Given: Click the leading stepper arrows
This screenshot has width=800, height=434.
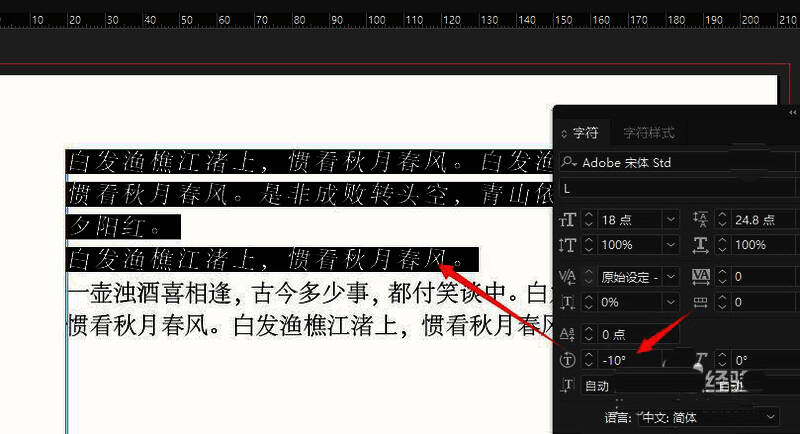Looking at the screenshot, I should tap(722, 220).
